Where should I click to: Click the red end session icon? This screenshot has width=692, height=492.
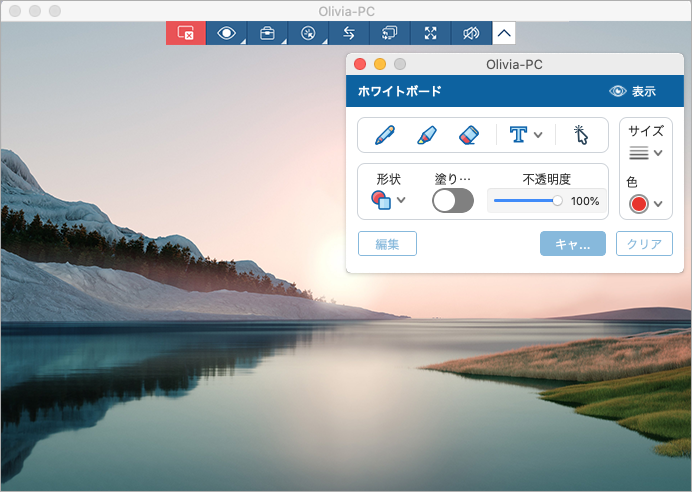coord(185,33)
